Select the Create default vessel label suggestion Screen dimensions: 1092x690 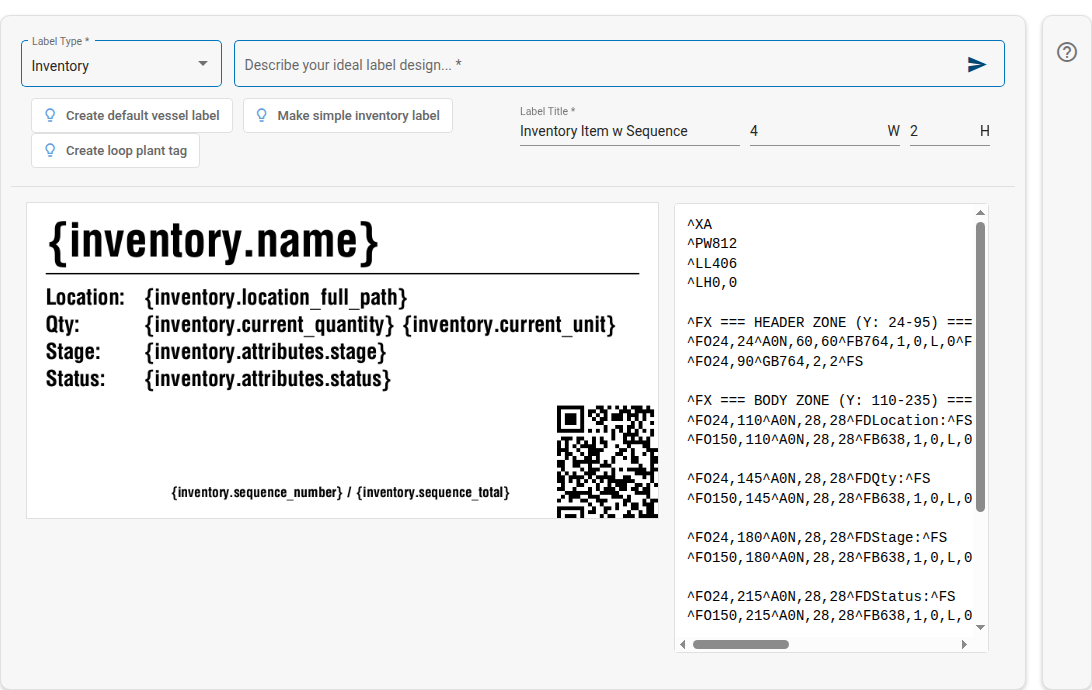tap(132, 116)
